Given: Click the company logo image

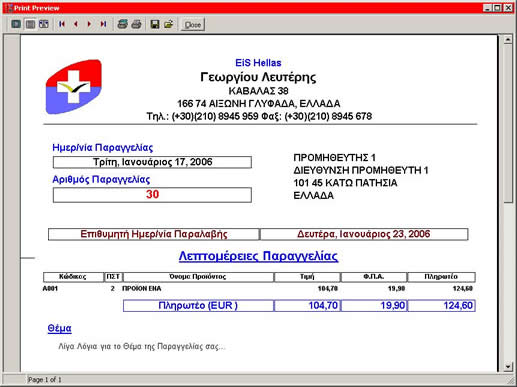Looking at the screenshot, I should click(x=74, y=87).
